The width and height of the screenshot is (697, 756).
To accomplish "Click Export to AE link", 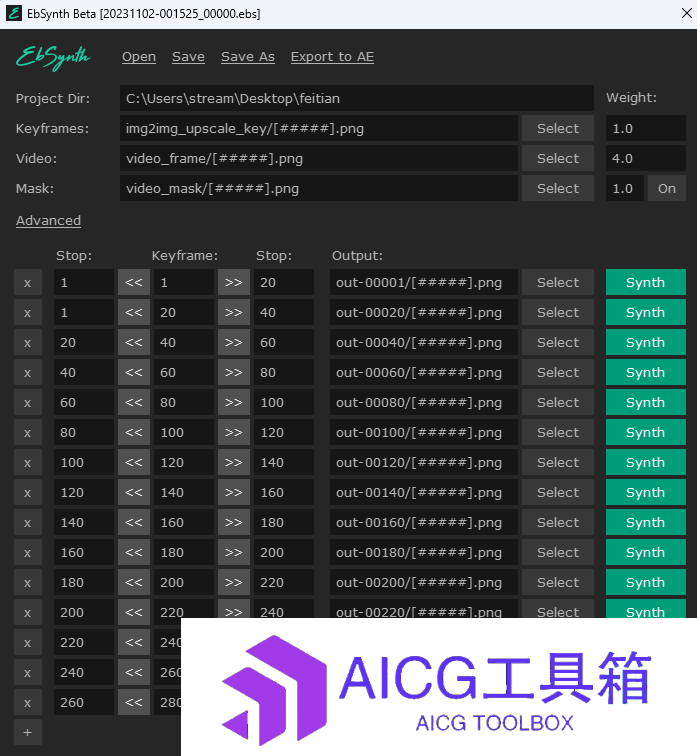I will pyautogui.click(x=332, y=57).
